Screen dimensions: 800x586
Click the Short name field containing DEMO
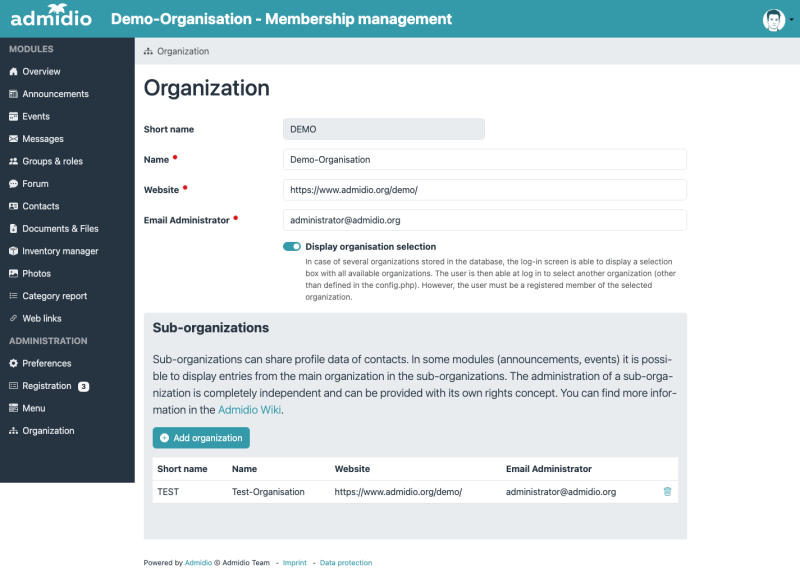[384, 130]
